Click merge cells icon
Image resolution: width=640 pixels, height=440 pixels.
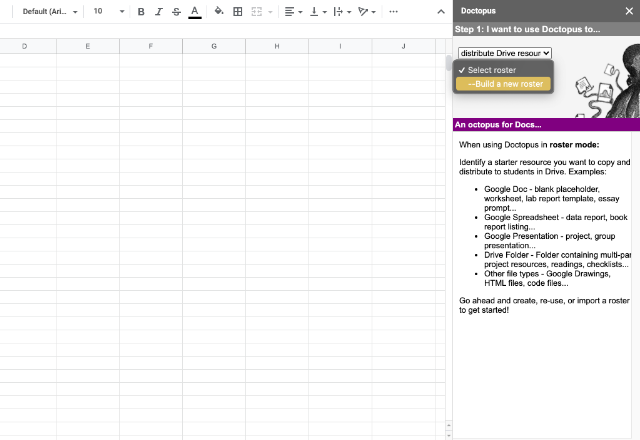point(256,12)
